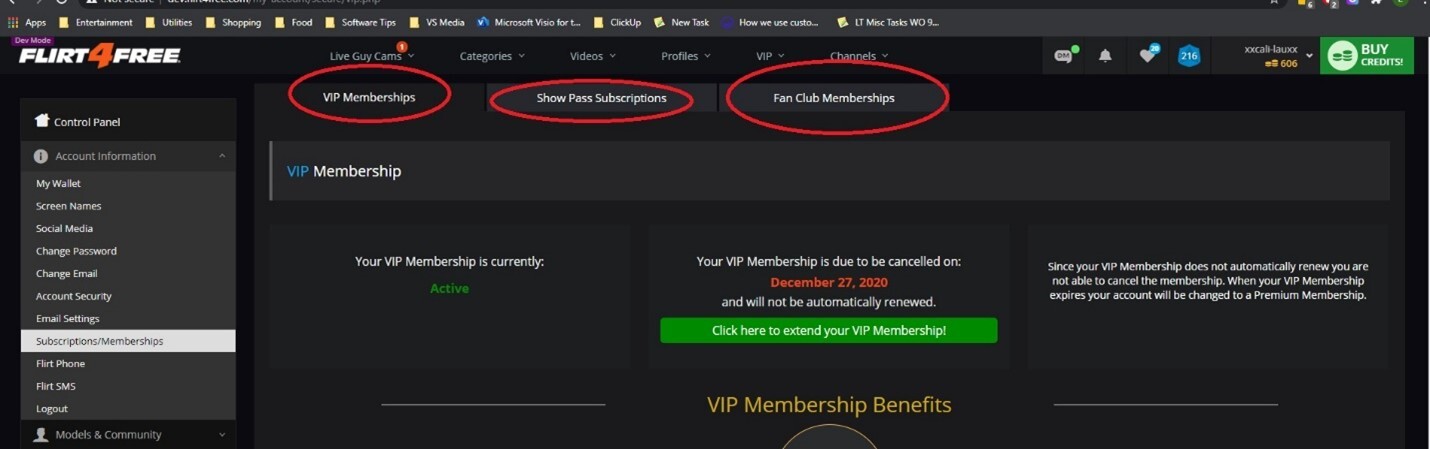Click the Control Panel home icon

(x=42, y=121)
